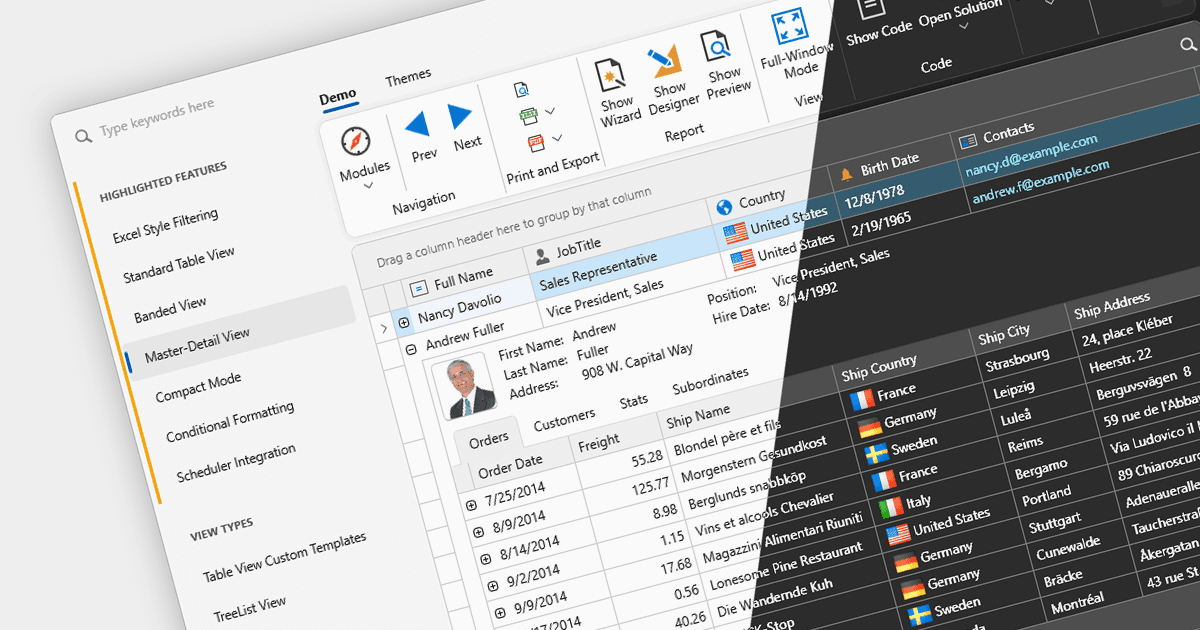Open Excel Style Filtering demo
1200x630 pixels.
(165, 226)
